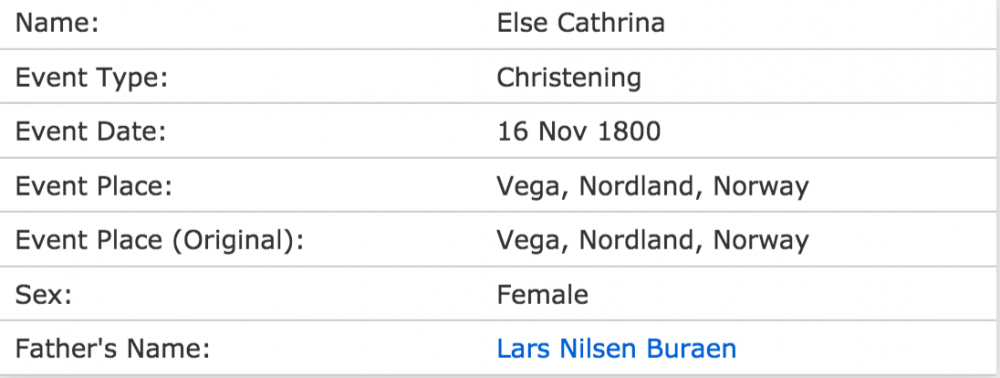The width and height of the screenshot is (1000, 378).
Task: Select the Else Cathrina name value
Action: [x=580, y=23]
